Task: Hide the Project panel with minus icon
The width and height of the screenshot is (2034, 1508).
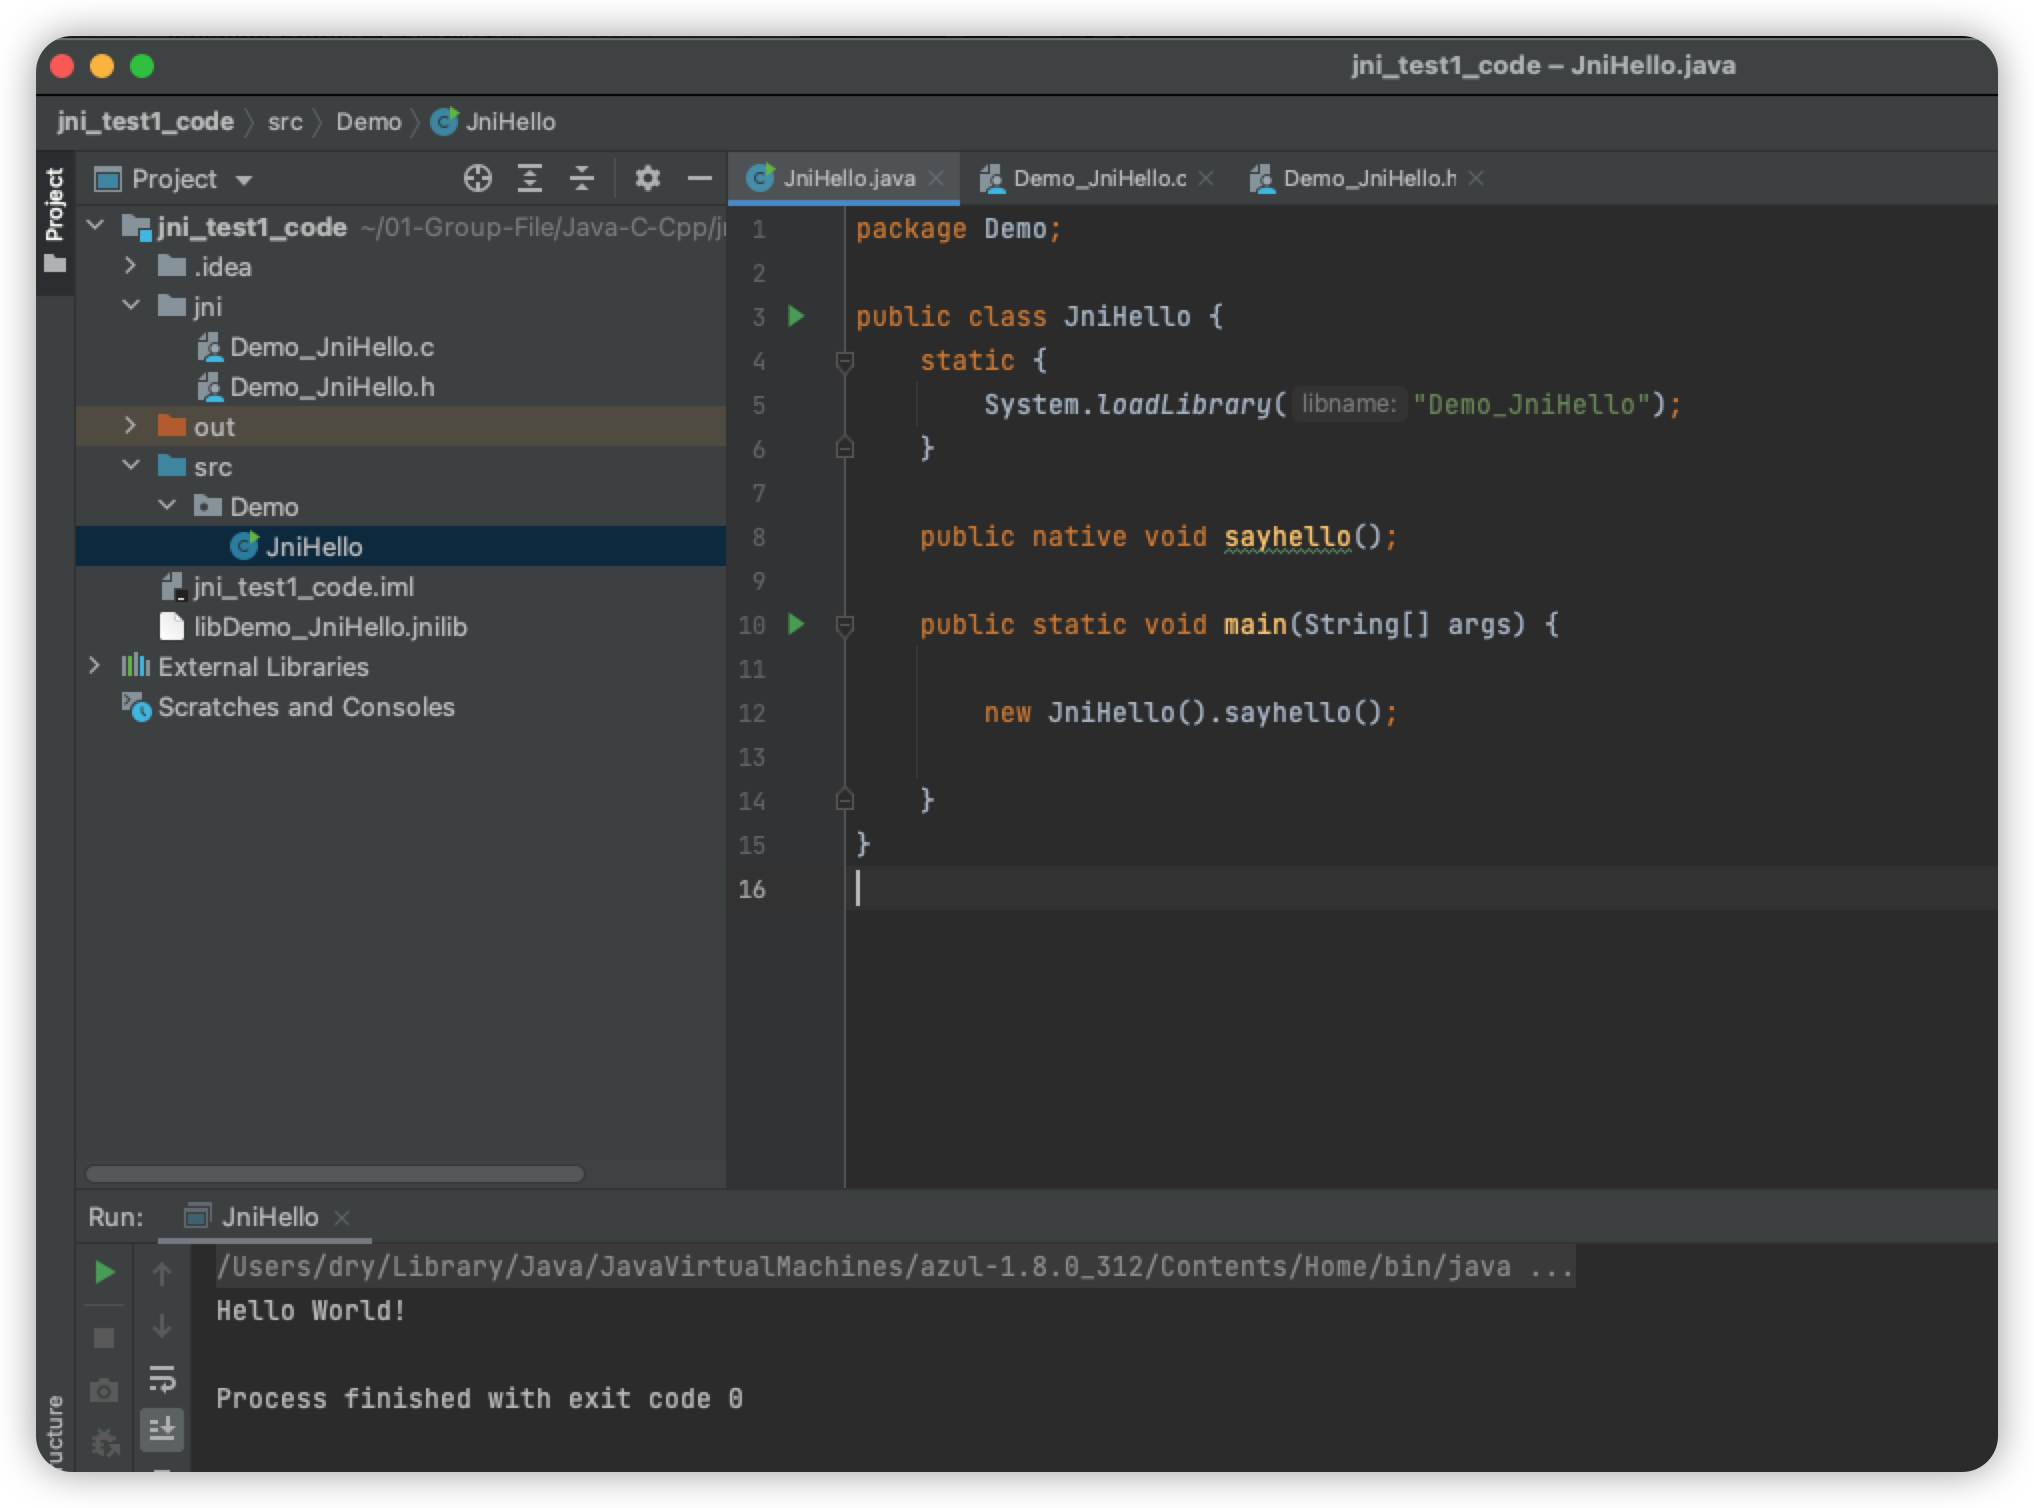Action: click(700, 179)
